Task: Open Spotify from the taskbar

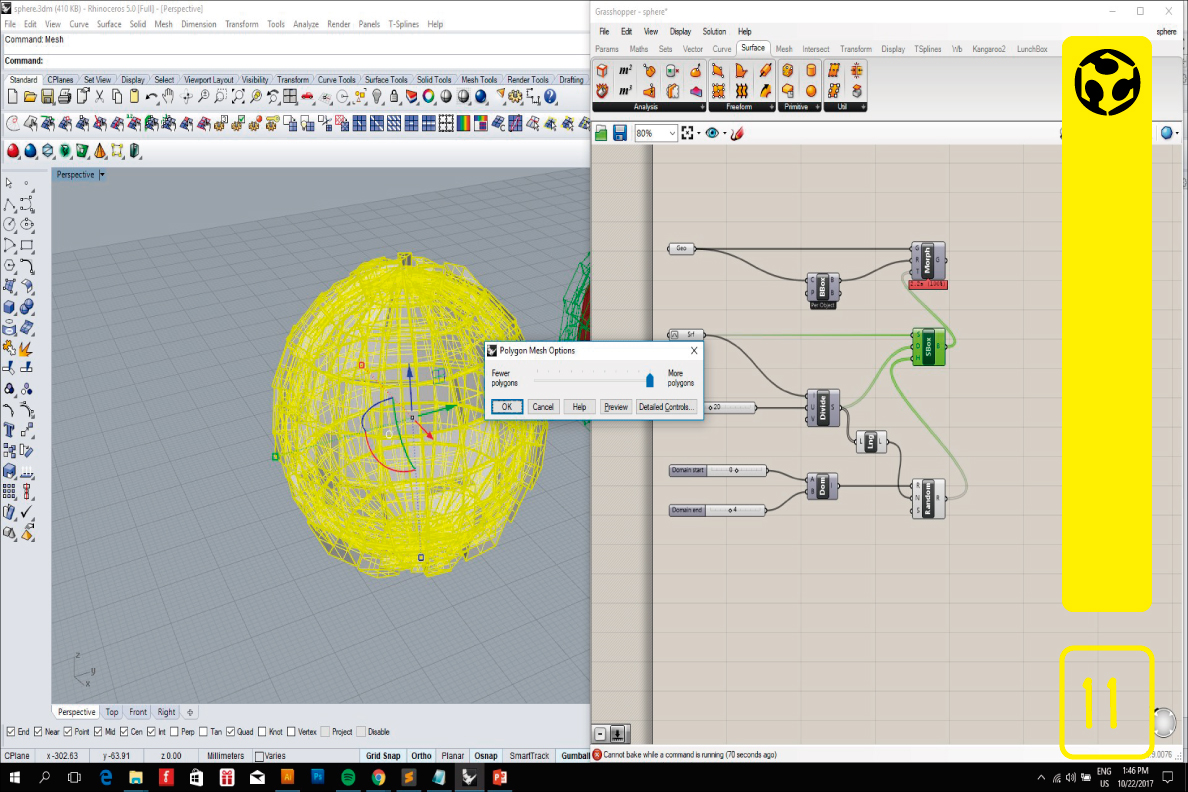Action: coord(348,777)
